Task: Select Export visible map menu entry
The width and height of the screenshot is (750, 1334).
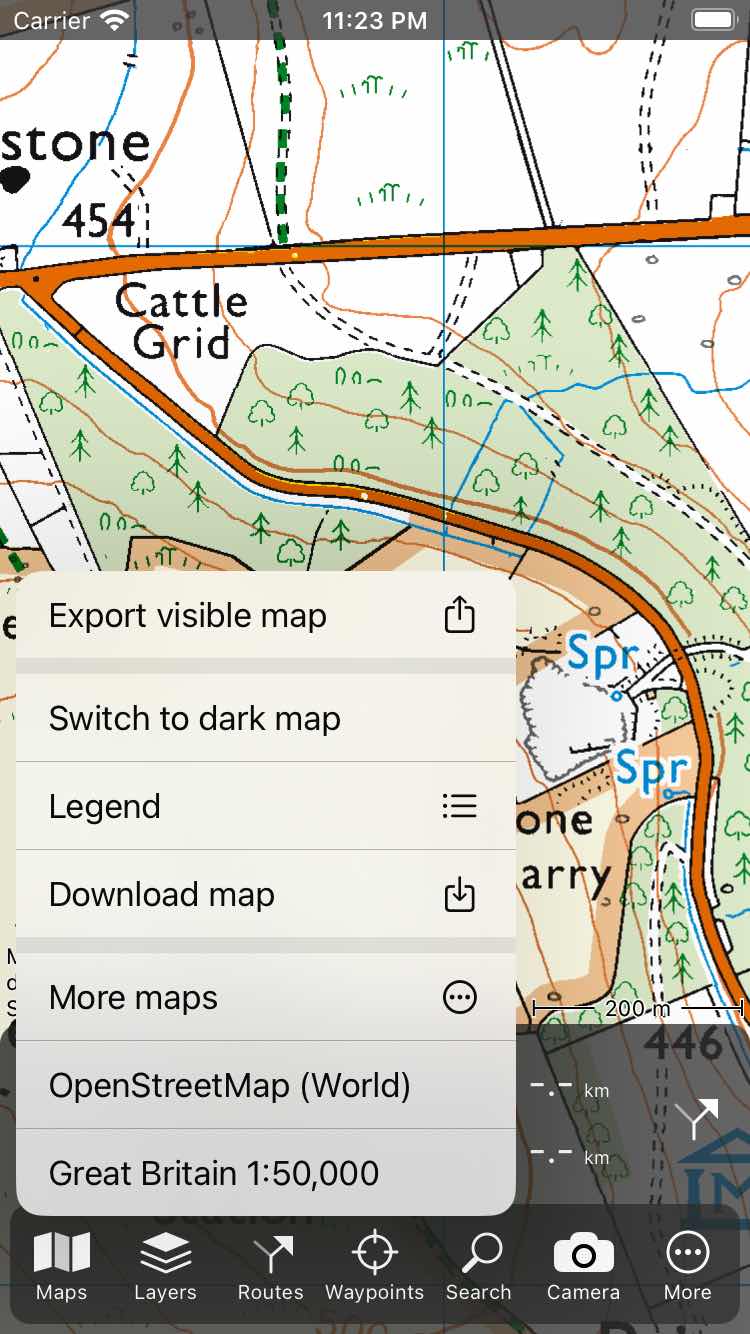Action: coord(266,615)
